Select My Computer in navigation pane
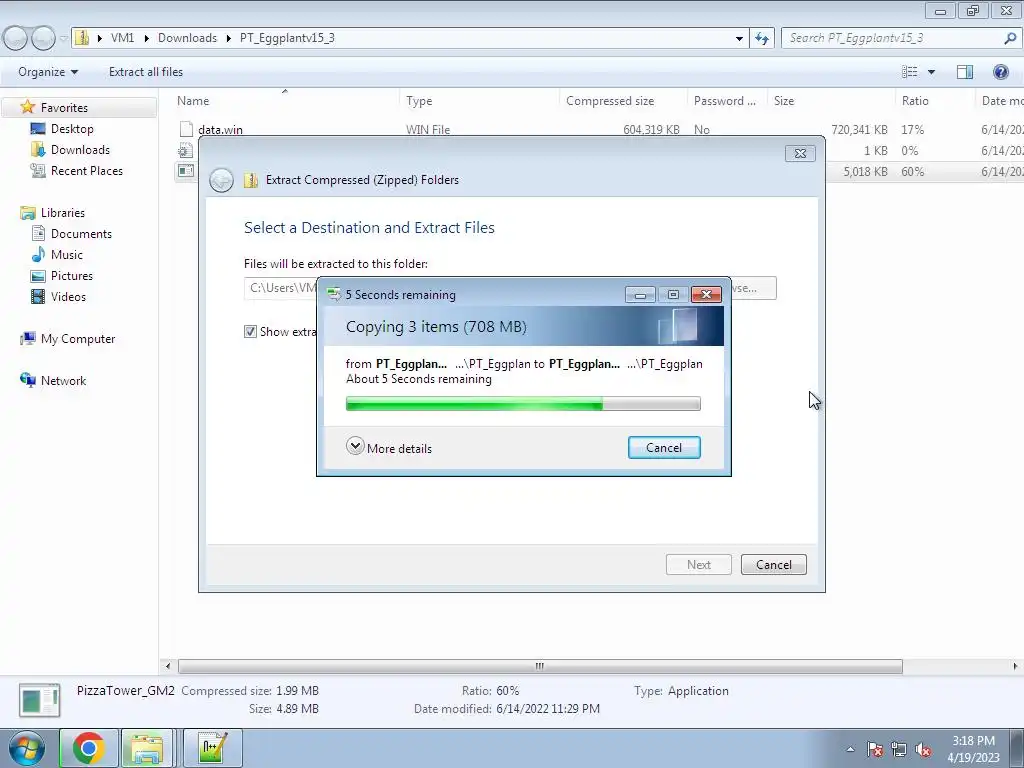The image size is (1024, 768). point(78,339)
